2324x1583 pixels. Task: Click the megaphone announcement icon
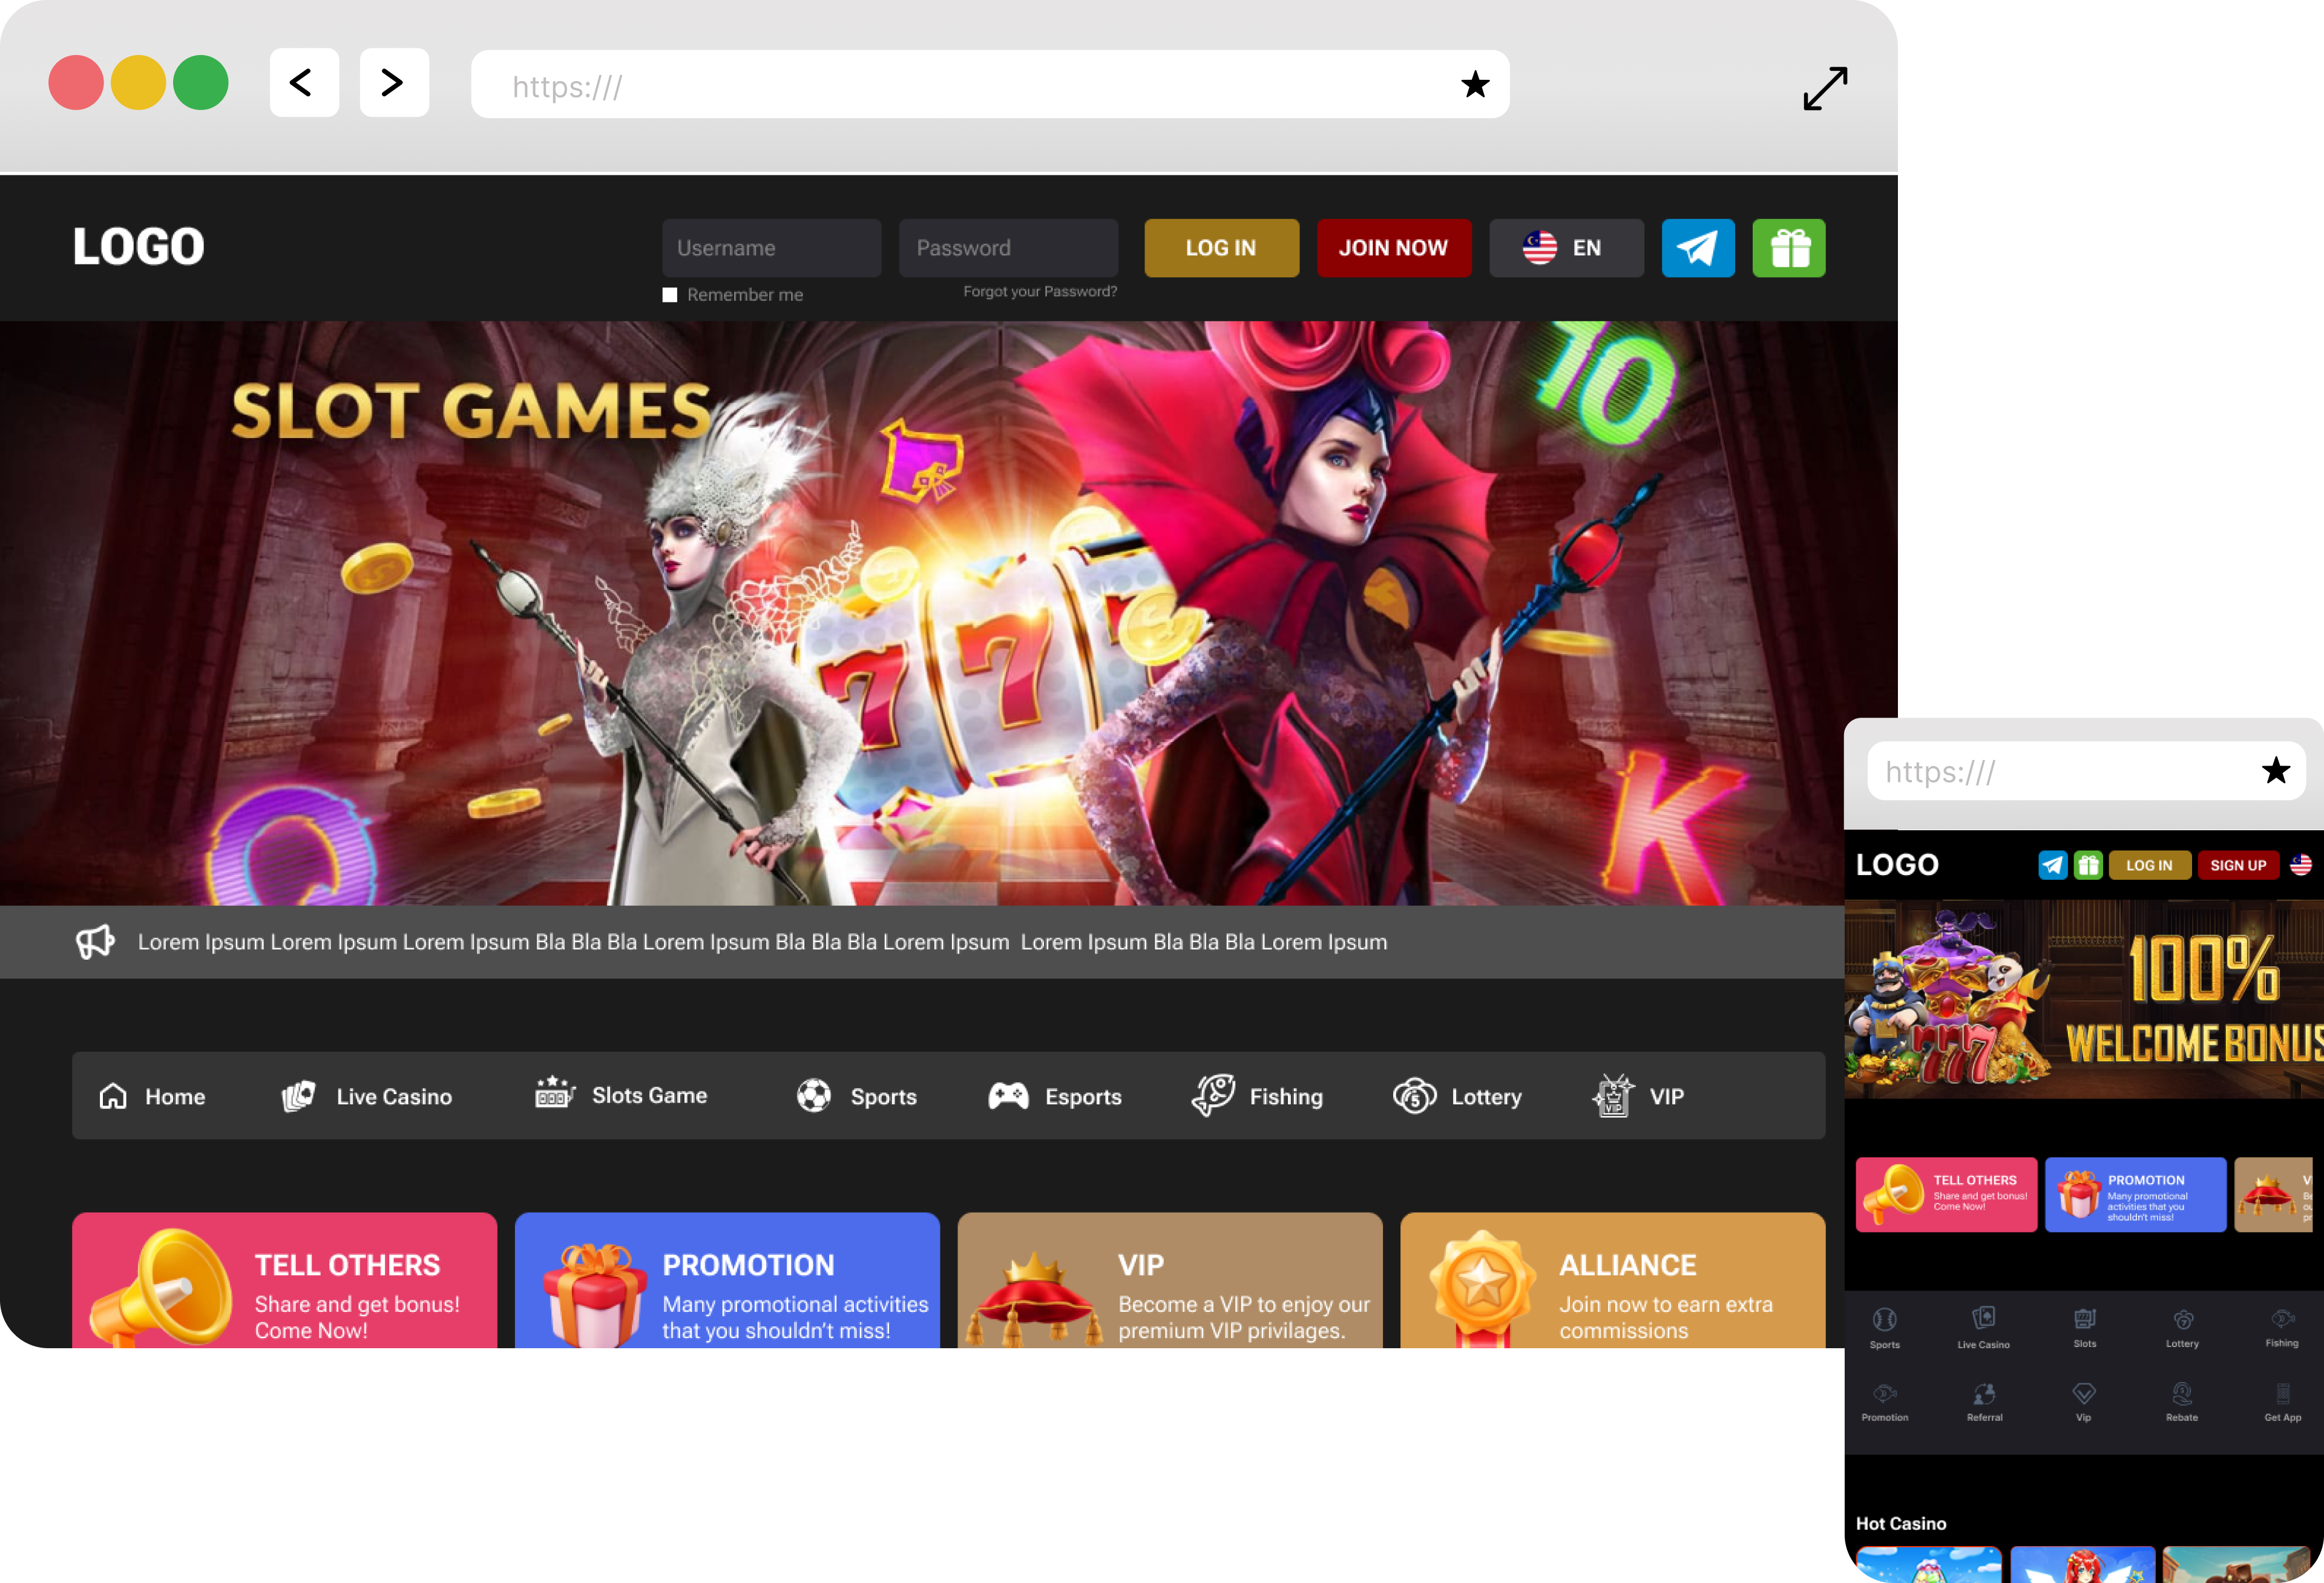(x=96, y=942)
